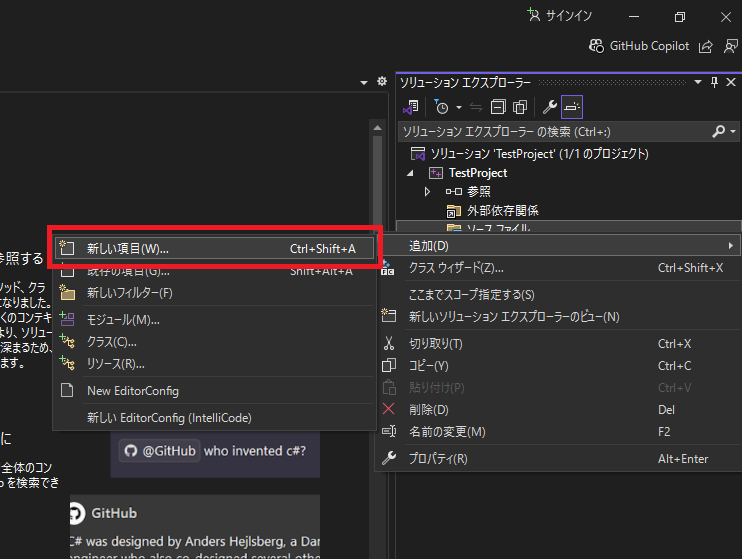Image resolution: width=742 pixels, height=559 pixels.
Task: Open the Solution Explorer window position dropdown arrow
Action: click(x=699, y=82)
